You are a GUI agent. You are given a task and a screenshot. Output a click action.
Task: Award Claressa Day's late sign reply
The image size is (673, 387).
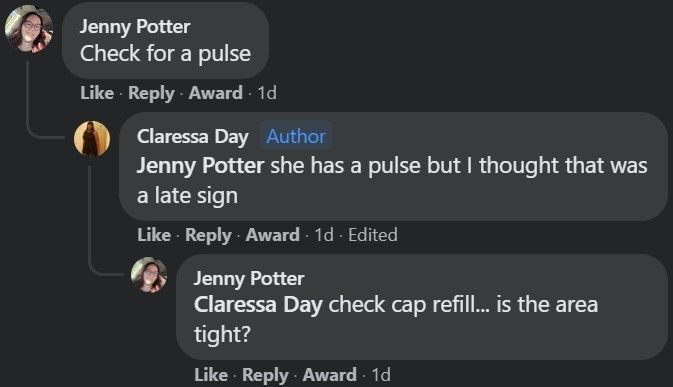pyautogui.click(x=273, y=235)
